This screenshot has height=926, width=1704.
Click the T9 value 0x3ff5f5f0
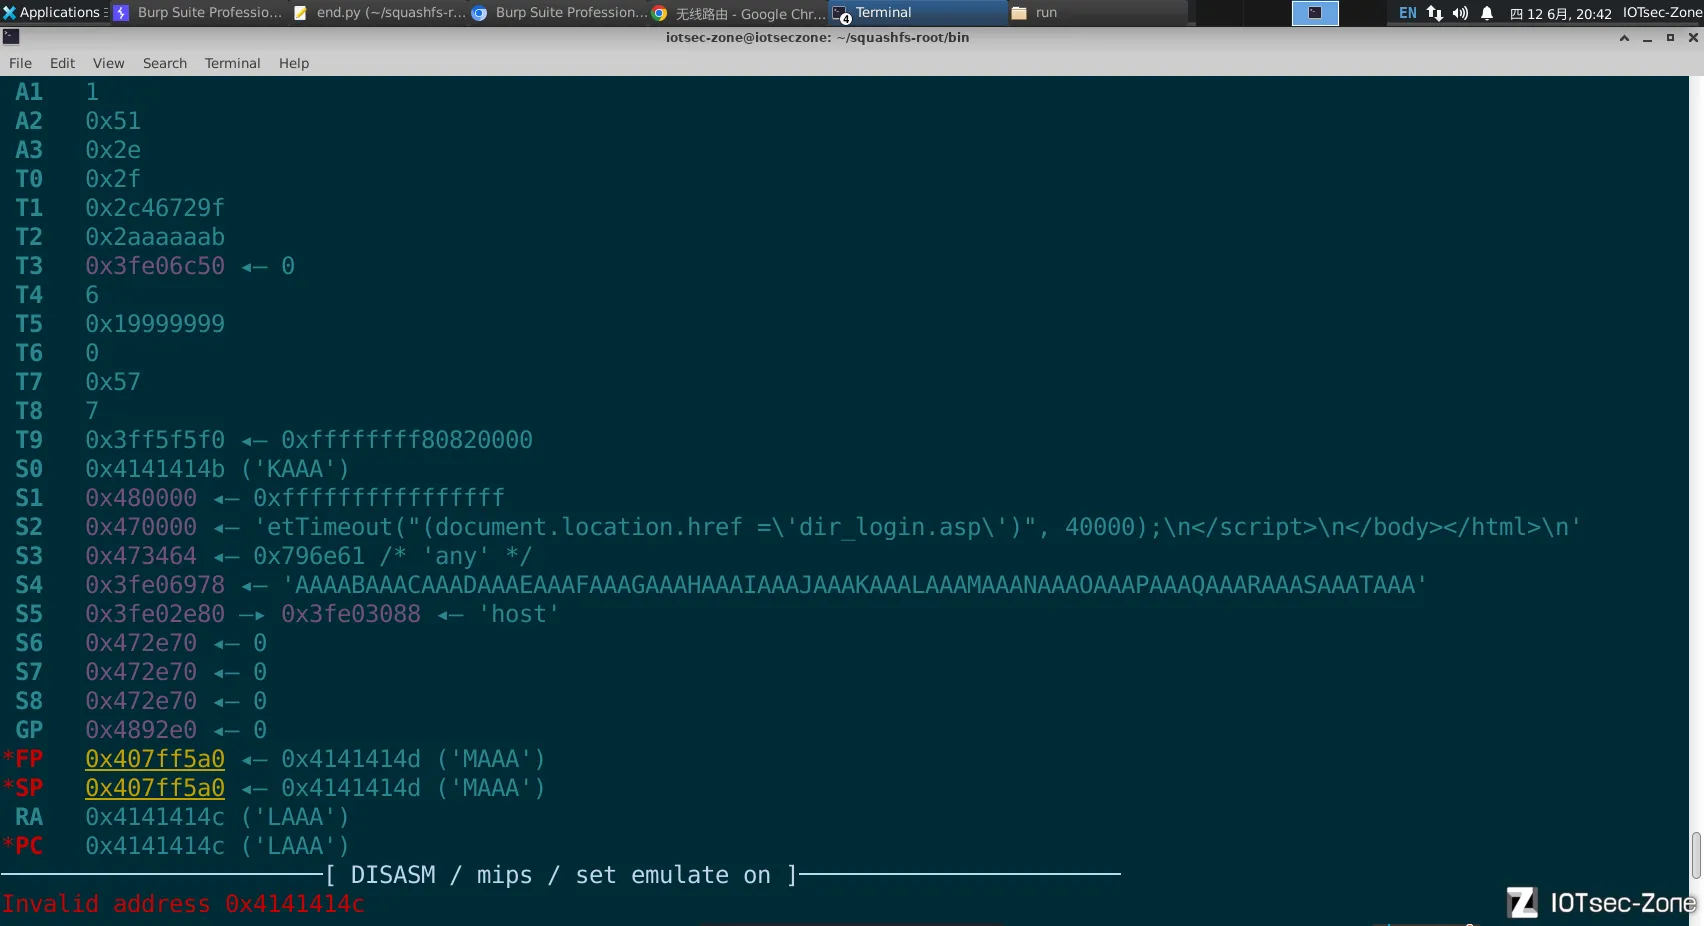pos(155,440)
